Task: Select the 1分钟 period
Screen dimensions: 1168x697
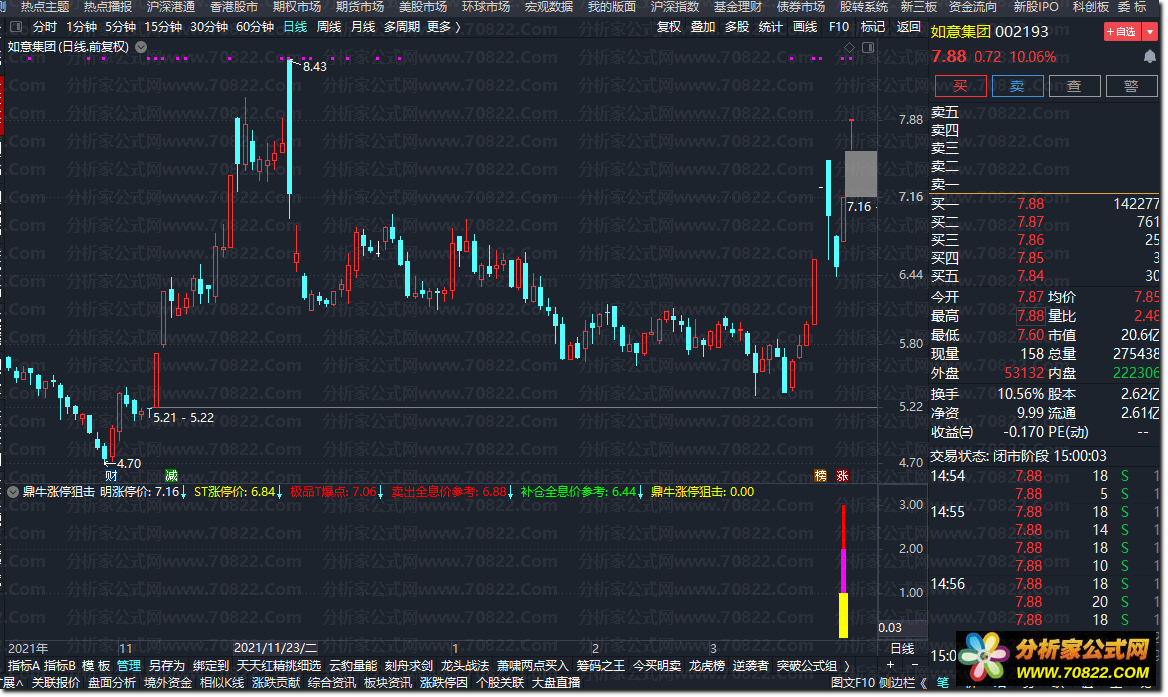Action: pos(81,27)
